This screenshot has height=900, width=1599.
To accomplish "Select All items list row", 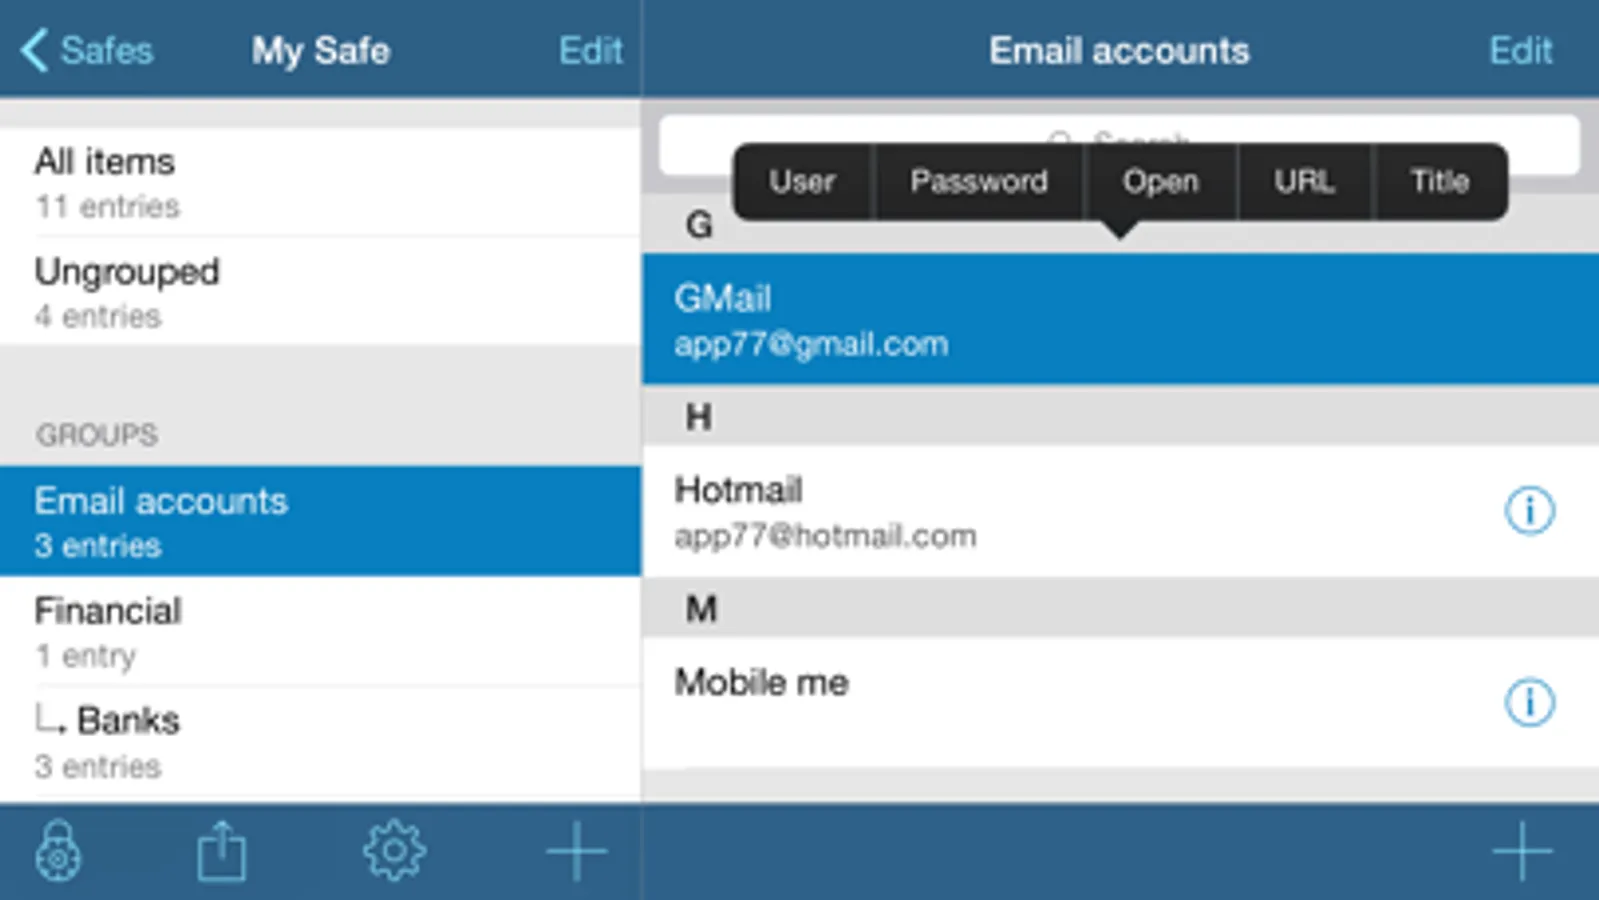I will coord(320,182).
